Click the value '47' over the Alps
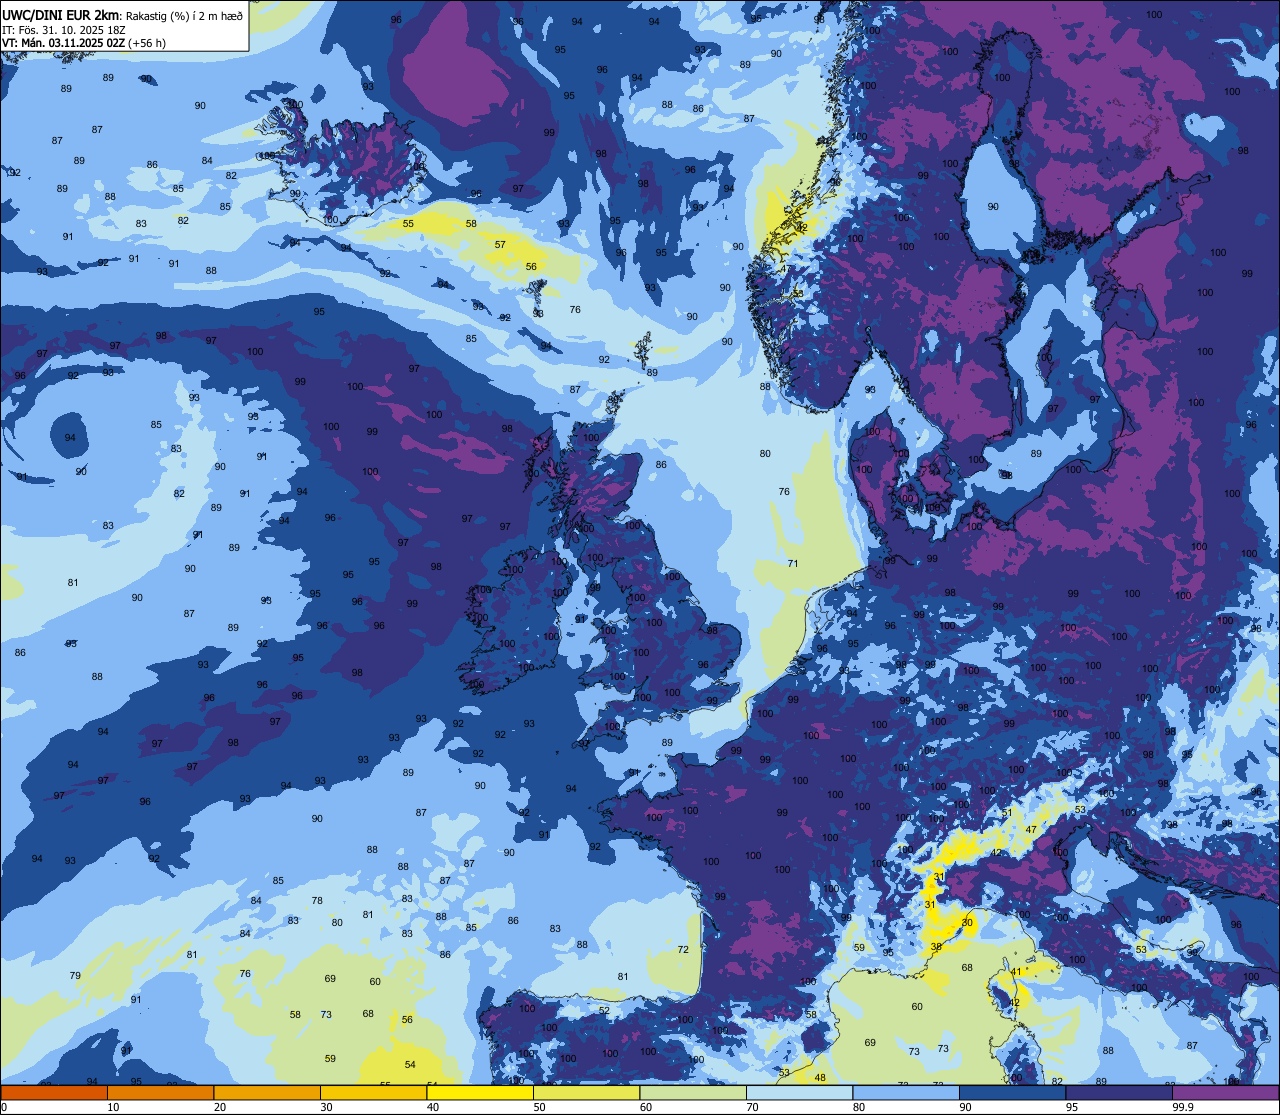The image size is (1280, 1115). pos(1031,829)
